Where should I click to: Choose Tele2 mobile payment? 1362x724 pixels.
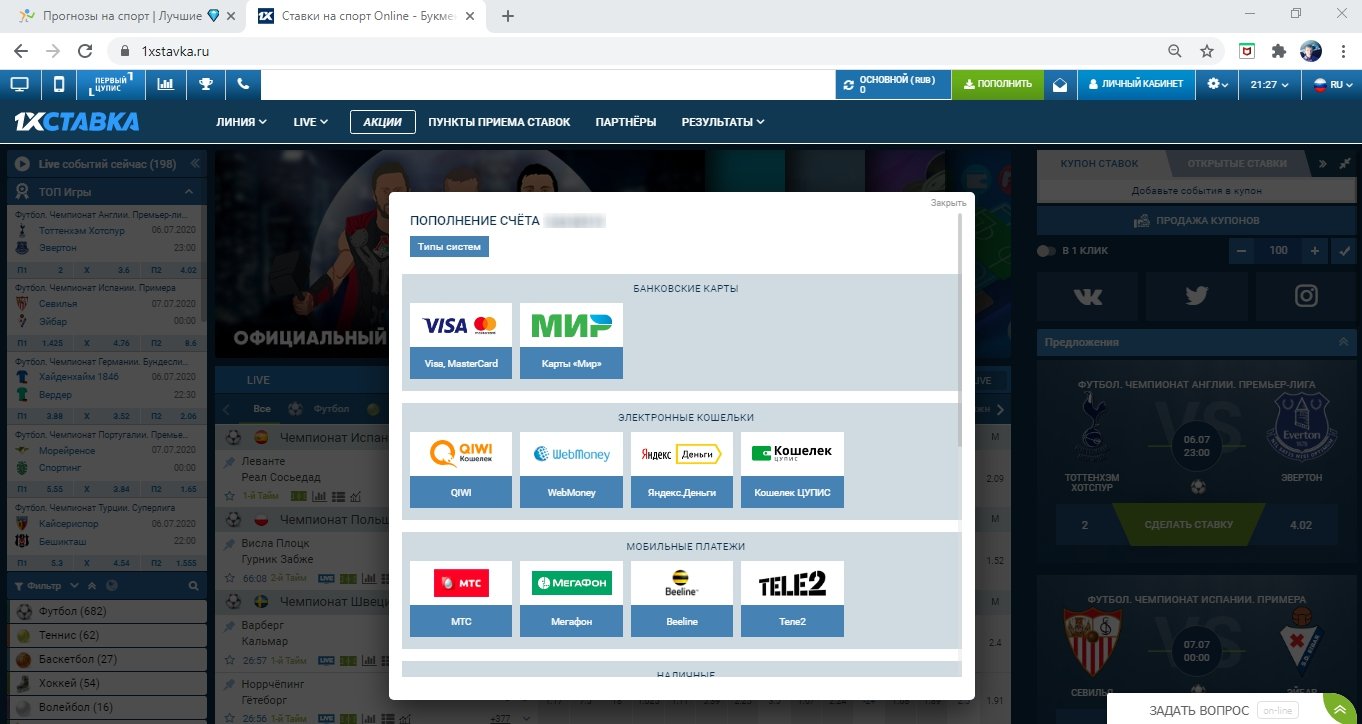tap(792, 599)
